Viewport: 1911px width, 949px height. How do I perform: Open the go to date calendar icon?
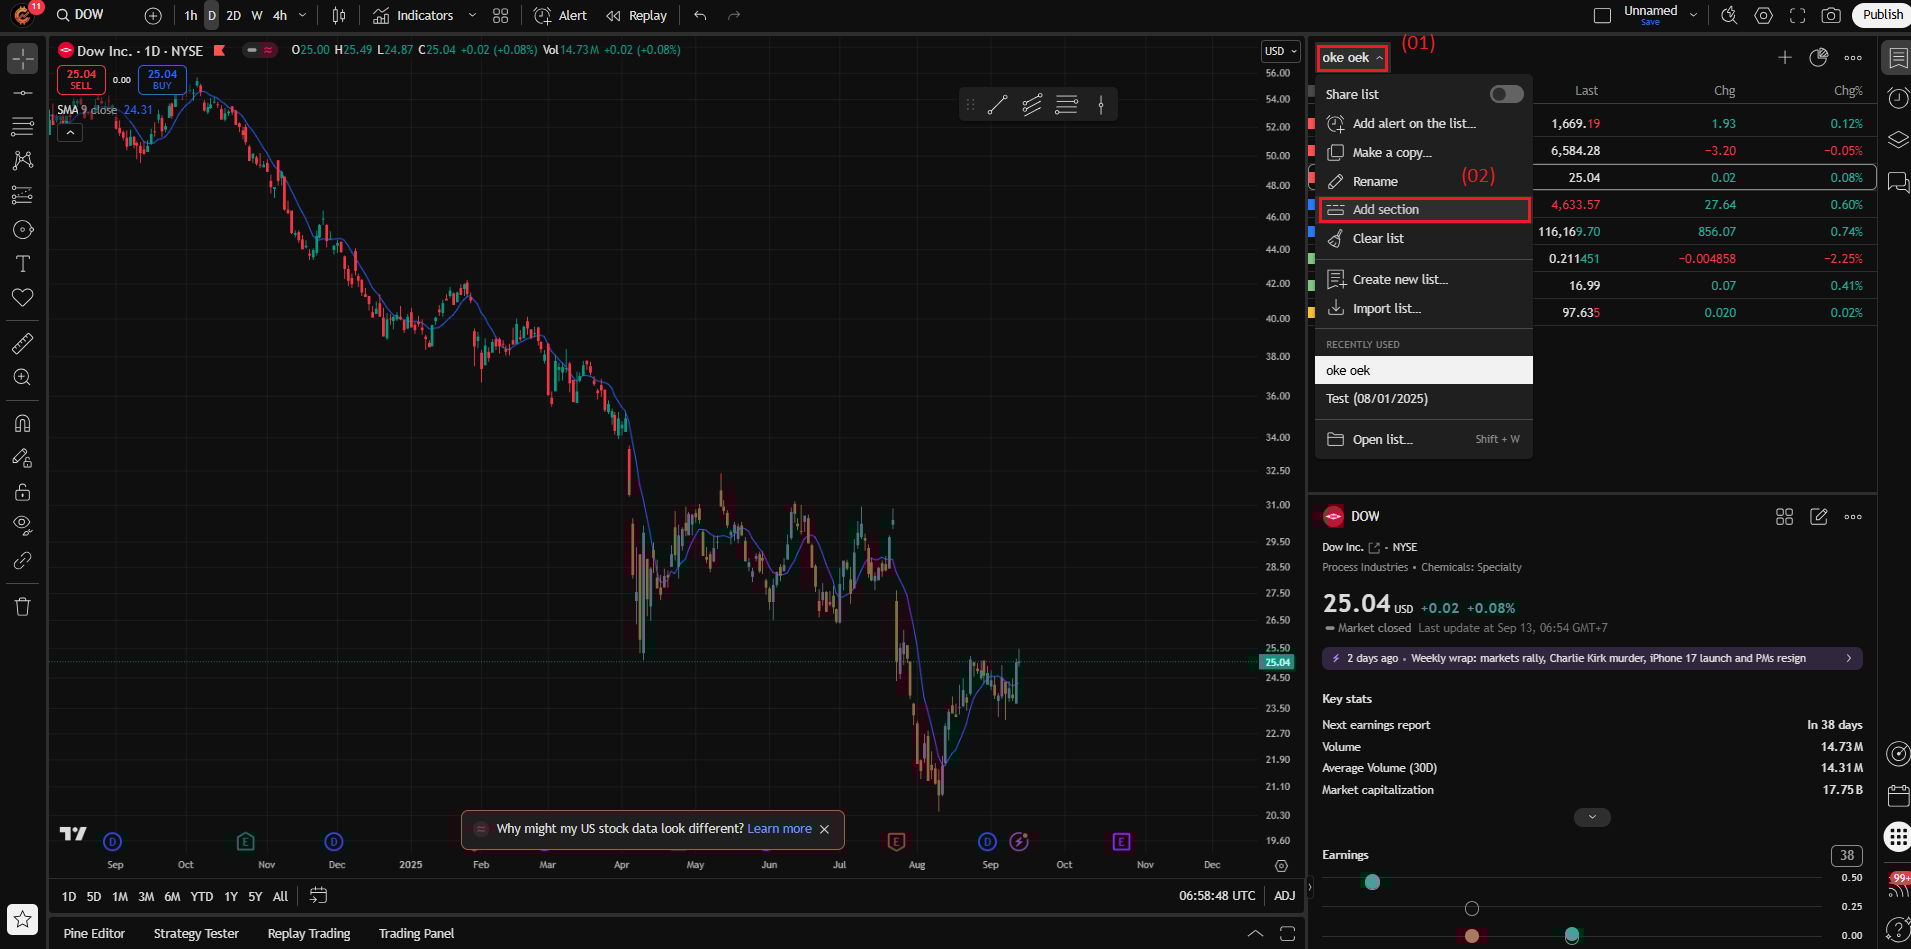pos(318,896)
